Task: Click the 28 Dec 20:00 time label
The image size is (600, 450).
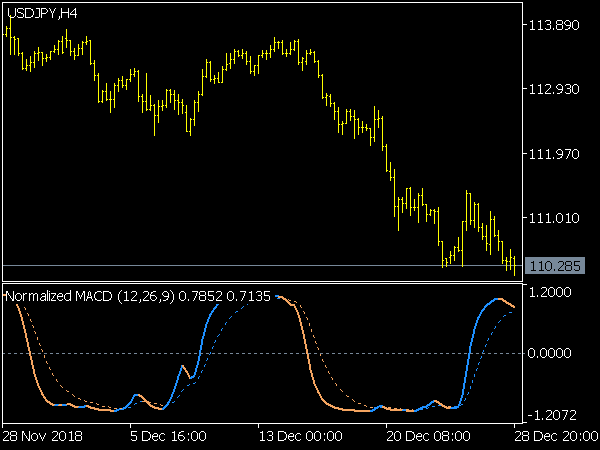Action: [556, 436]
